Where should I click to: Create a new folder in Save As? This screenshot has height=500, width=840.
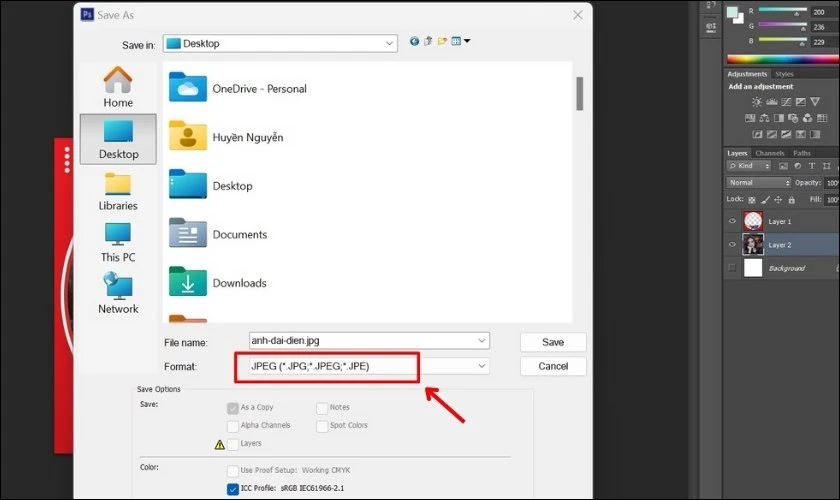(x=442, y=41)
